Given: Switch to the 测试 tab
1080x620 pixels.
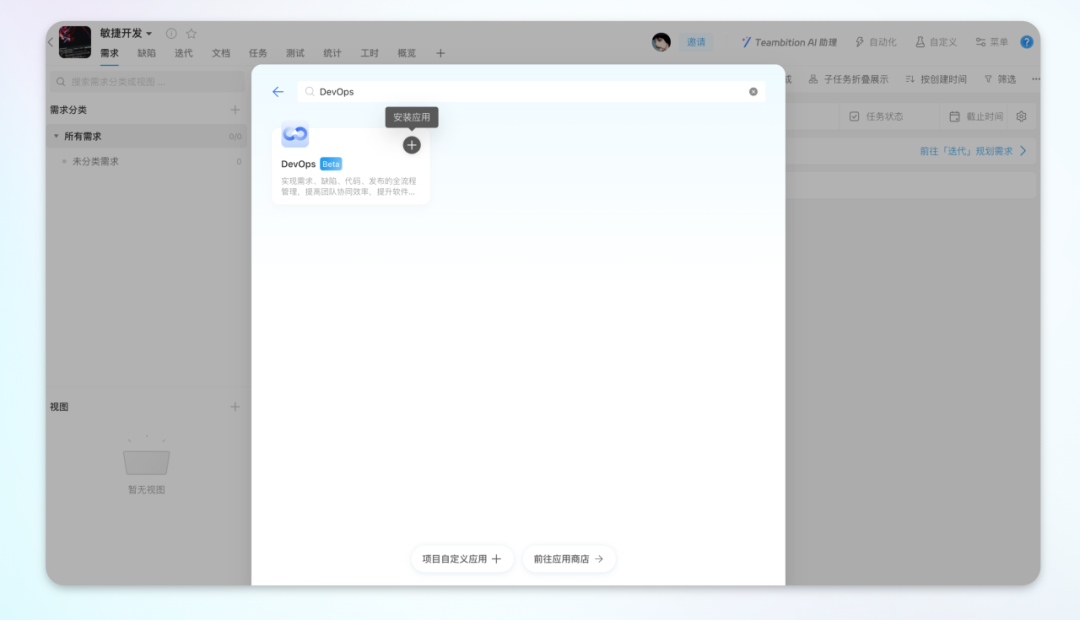Looking at the screenshot, I should click(295, 53).
